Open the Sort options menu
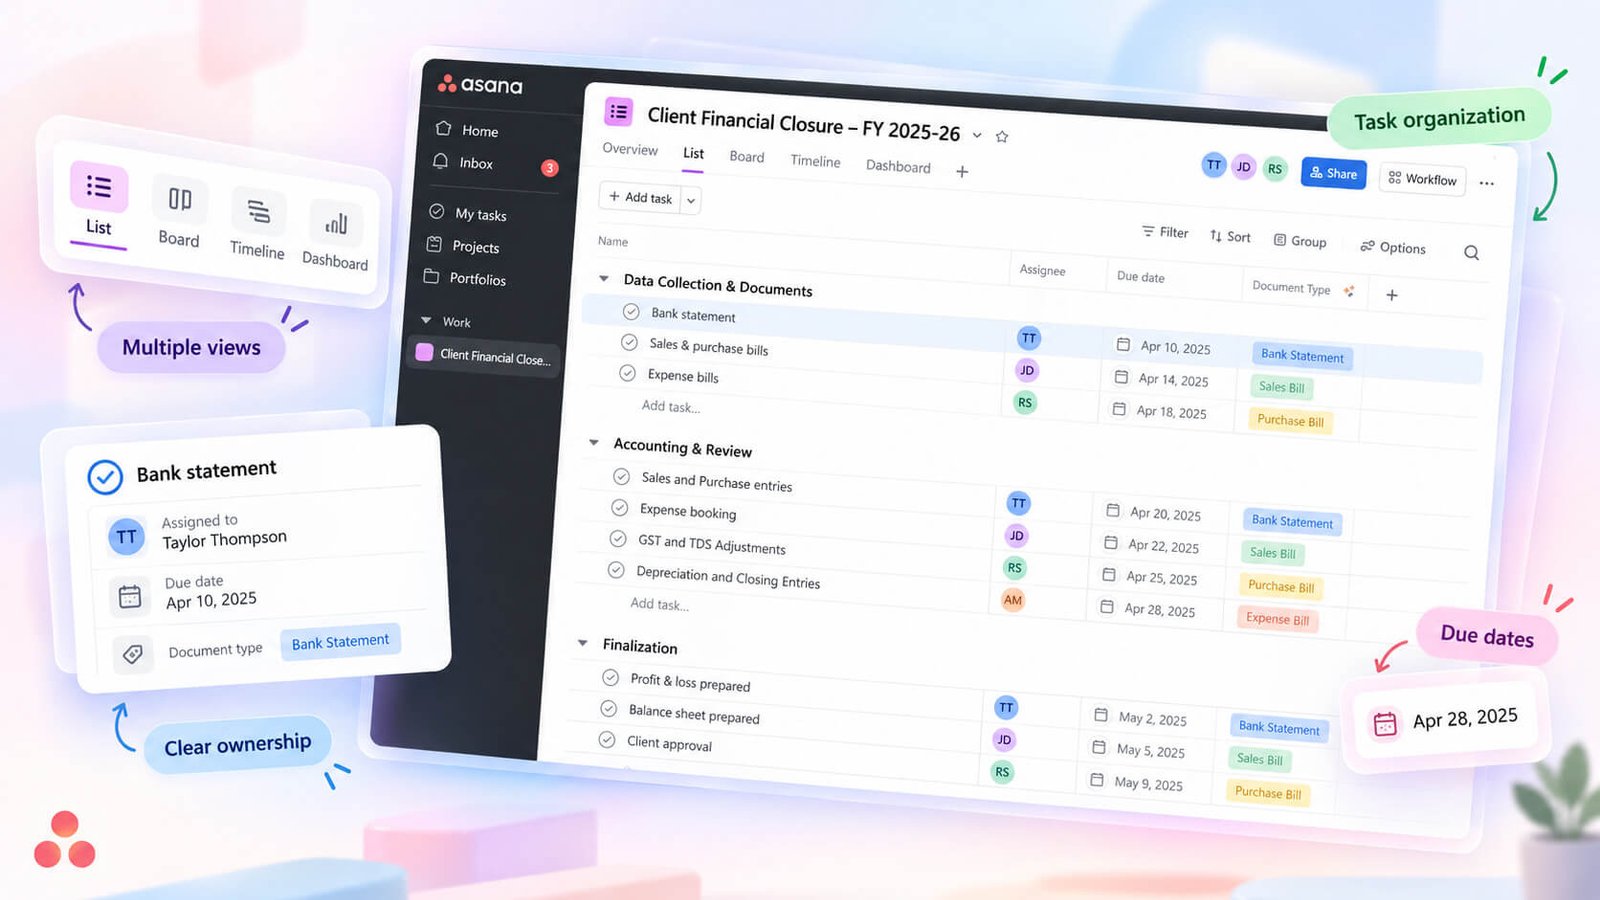Image resolution: width=1600 pixels, height=900 pixels. 1230,236
